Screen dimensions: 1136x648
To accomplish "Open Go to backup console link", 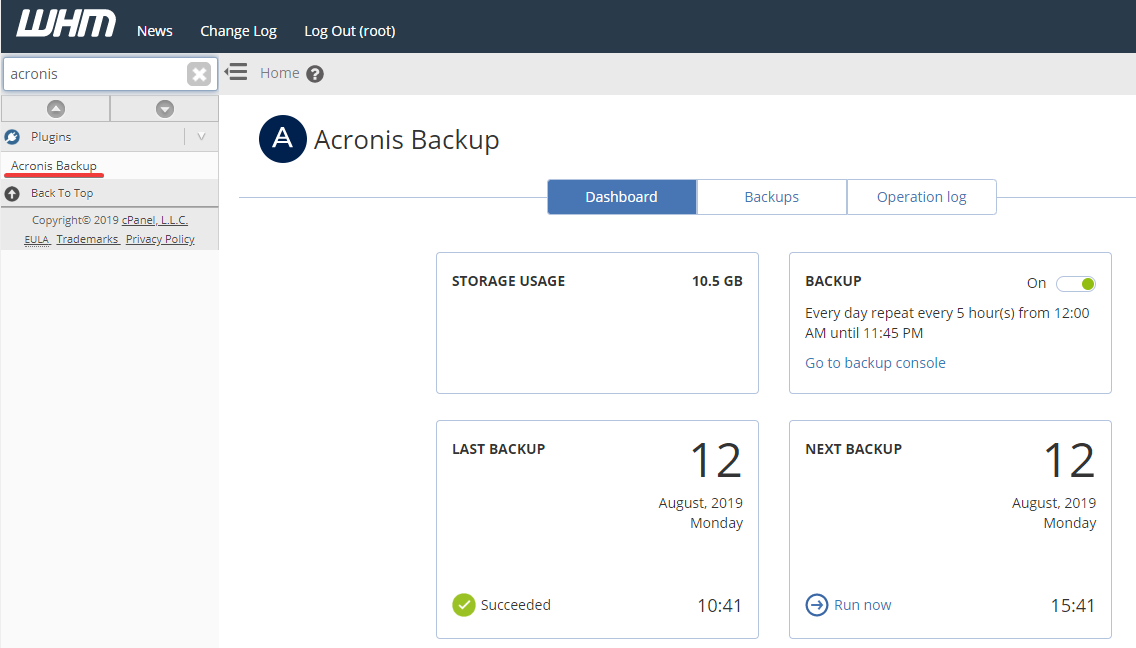I will pos(875,363).
